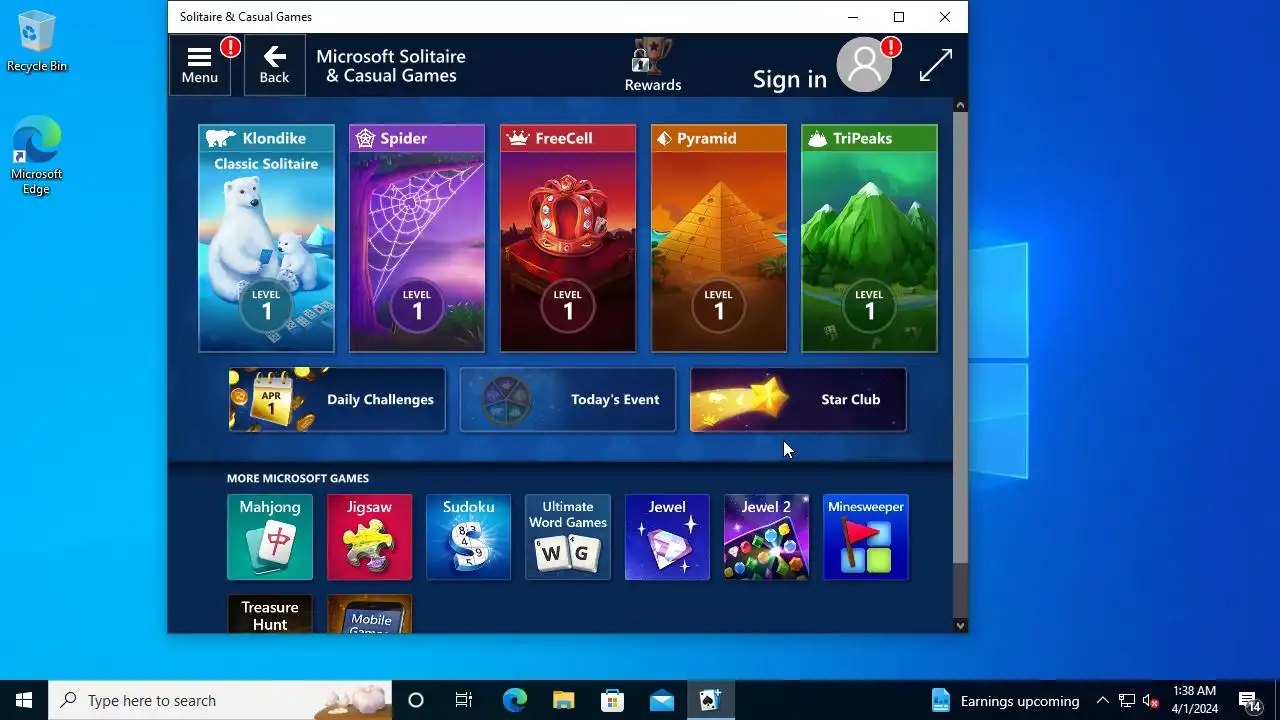Open Task View in taskbar
The height and width of the screenshot is (720, 1280).
tap(464, 700)
